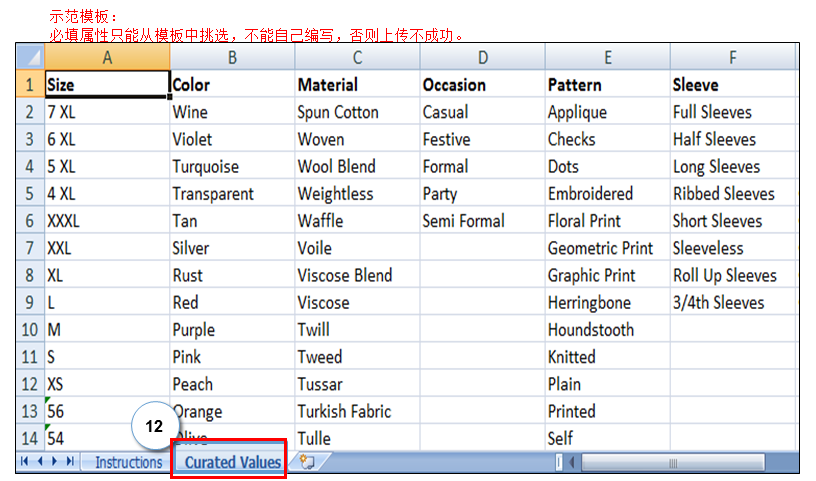Click the Violet cell
The width and height of the screenshot is (816, 481).
click(x=232, y=138)
